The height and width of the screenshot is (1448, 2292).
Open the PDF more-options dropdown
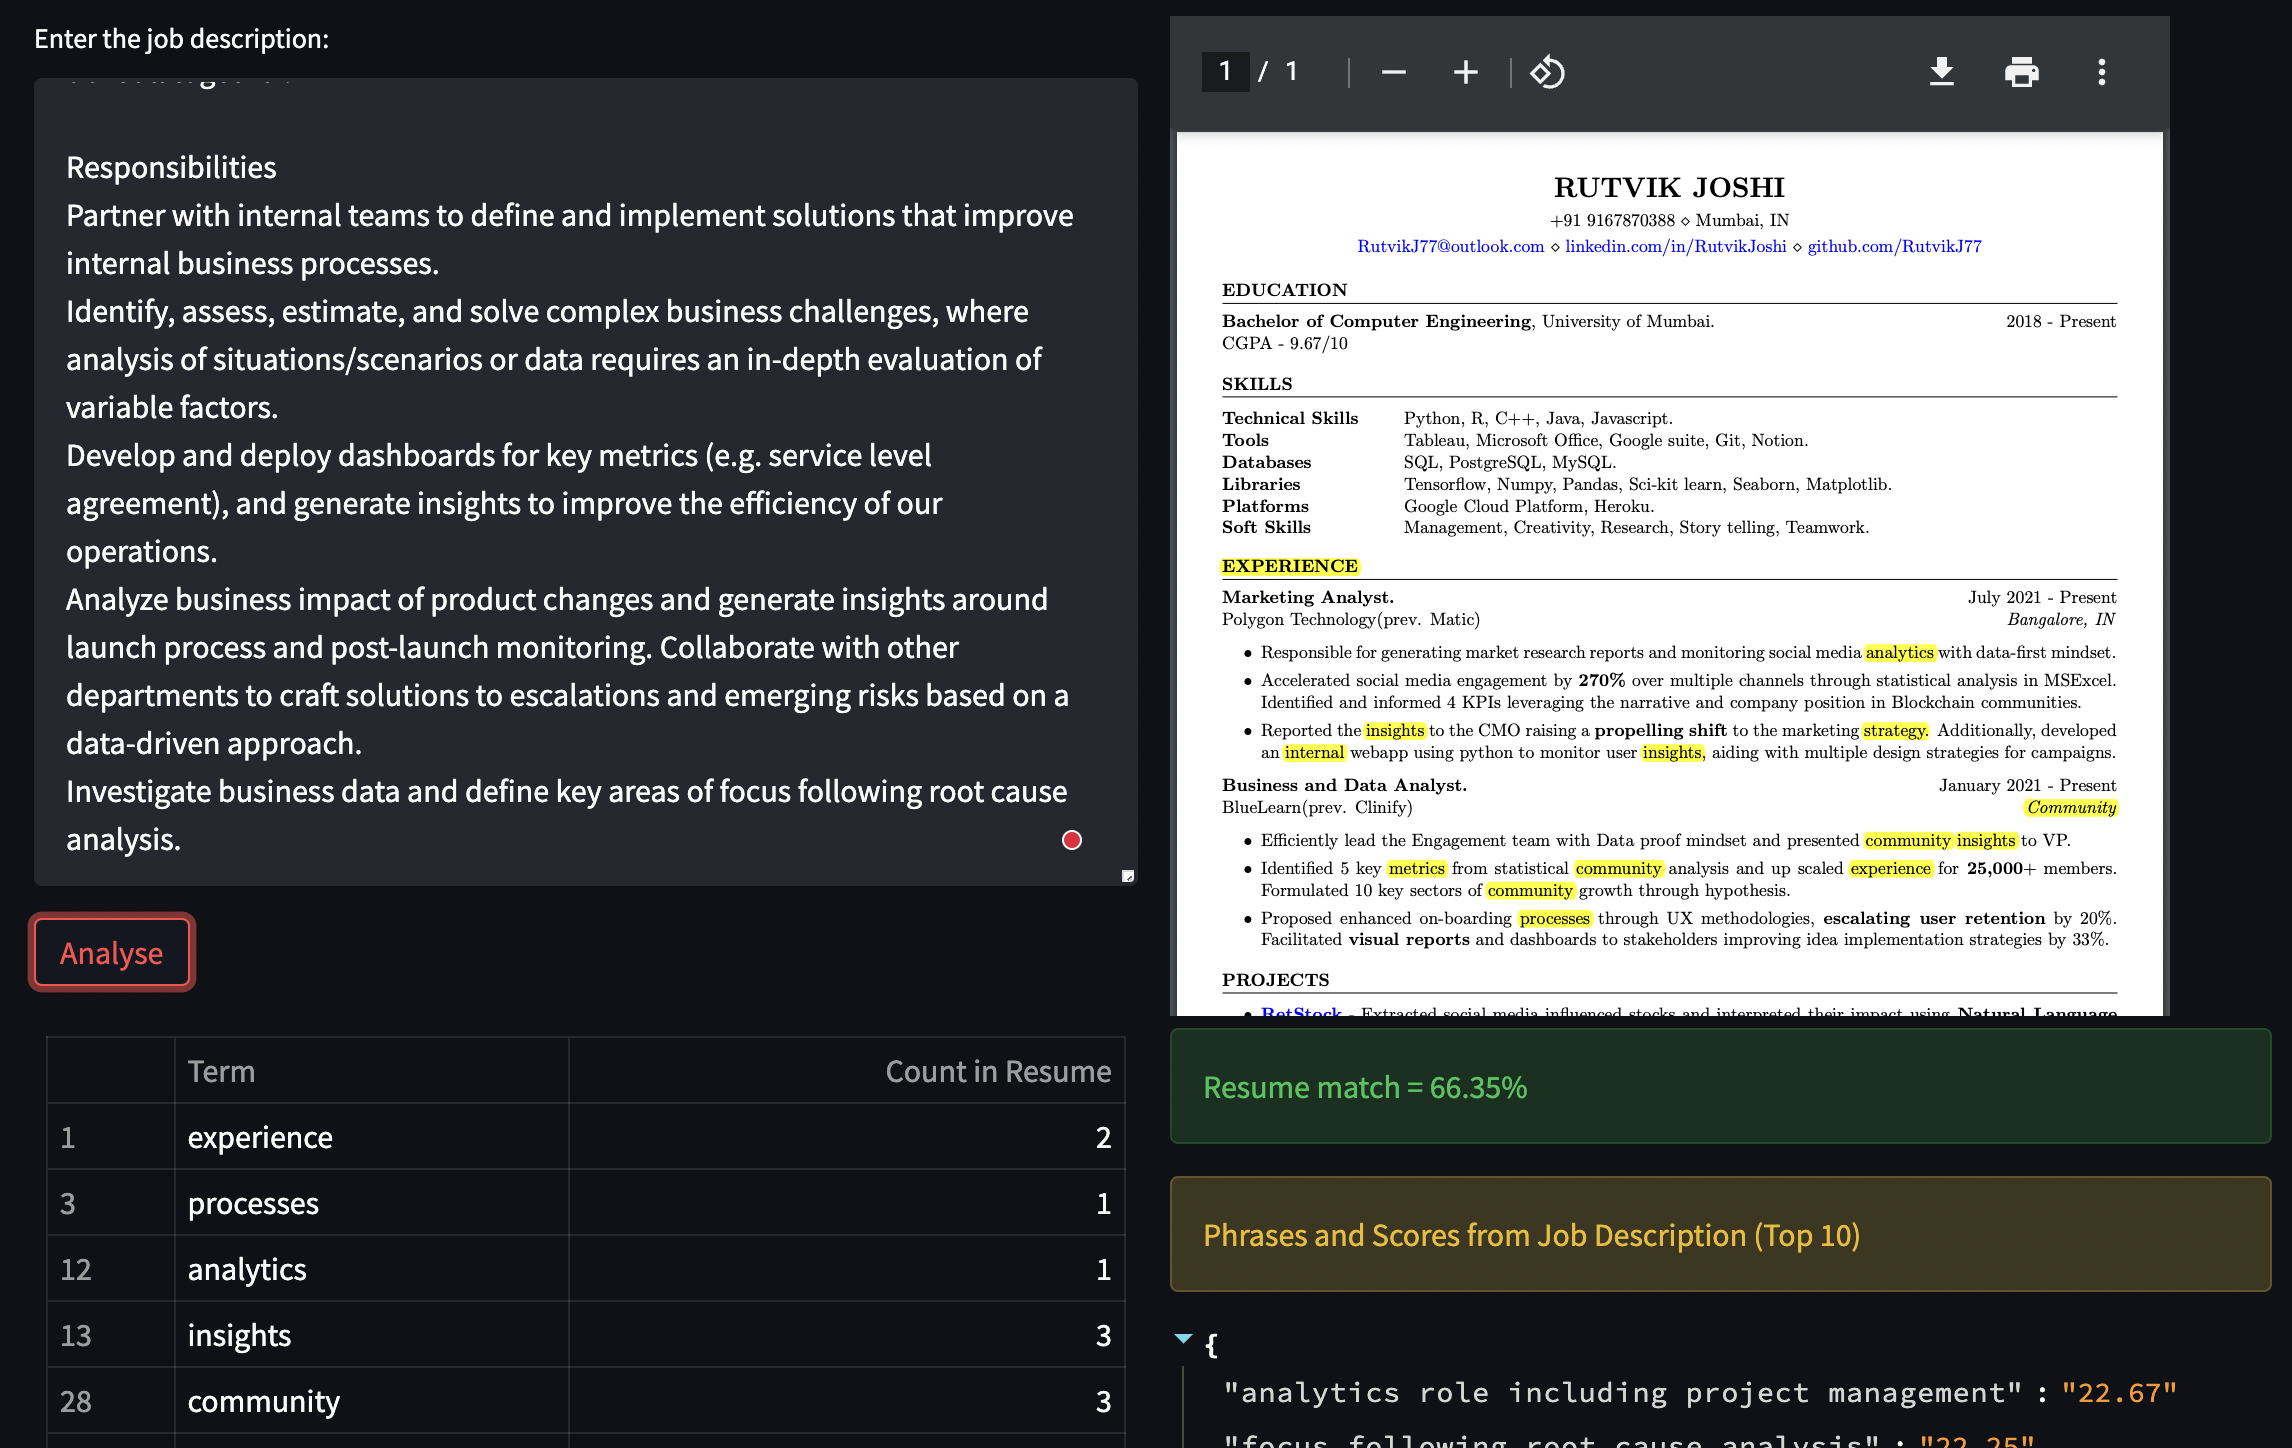pyautogui.click(x=2100, y=71)
